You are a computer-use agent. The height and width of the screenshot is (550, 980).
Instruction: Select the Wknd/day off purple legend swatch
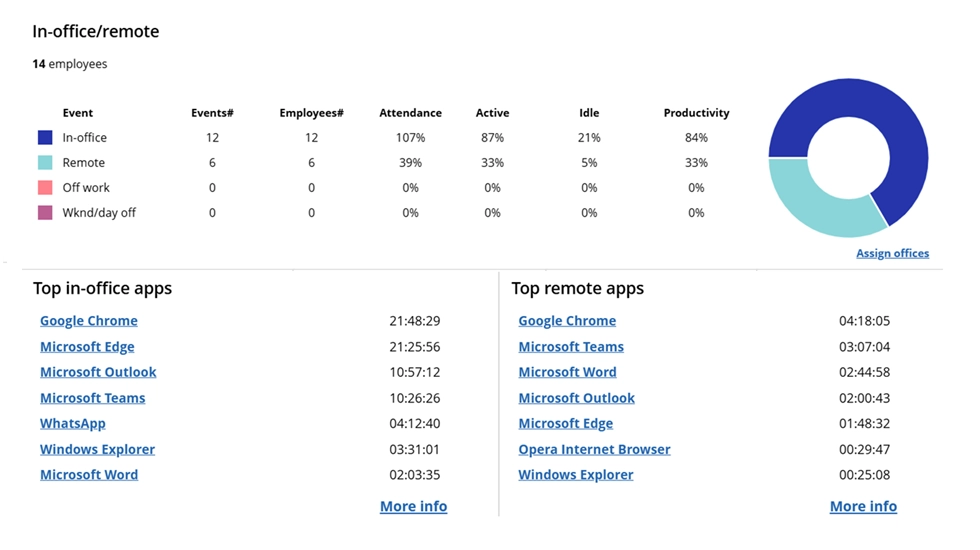pos(45,212)
